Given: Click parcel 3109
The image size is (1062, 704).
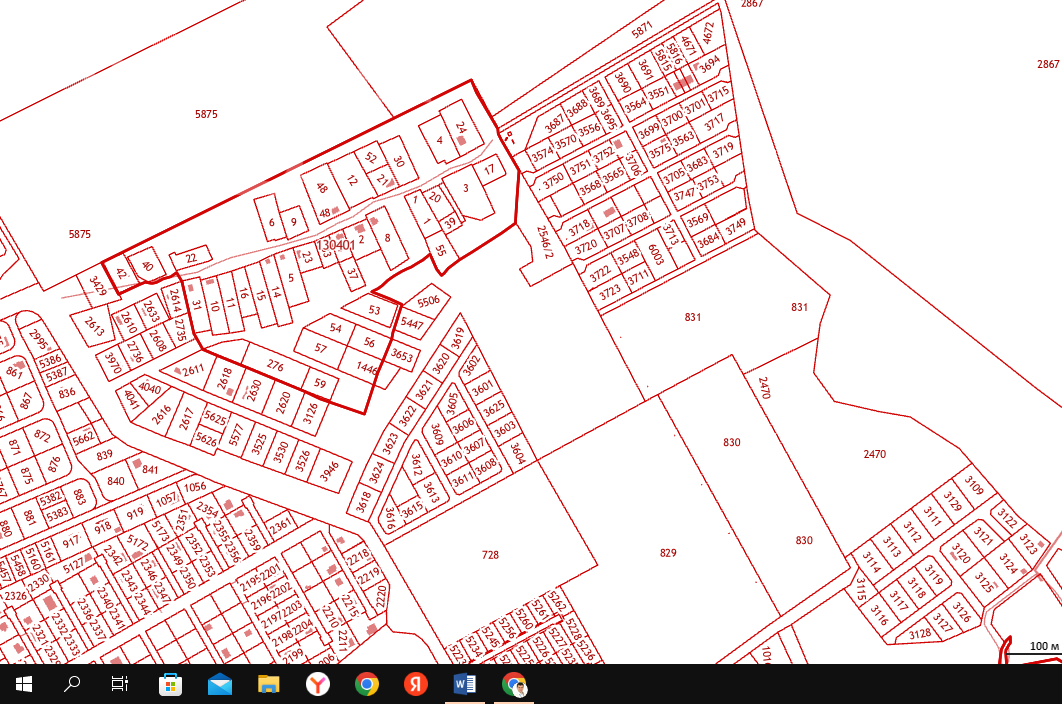Looking at the screenshot, I should 974,484.
